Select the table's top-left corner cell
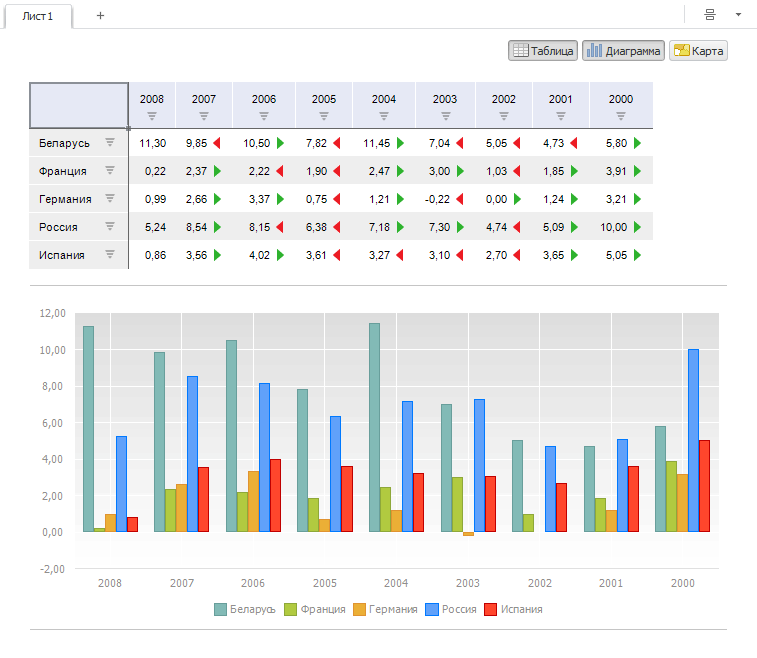This screenshot has width=757, height=658. point(79,105)
